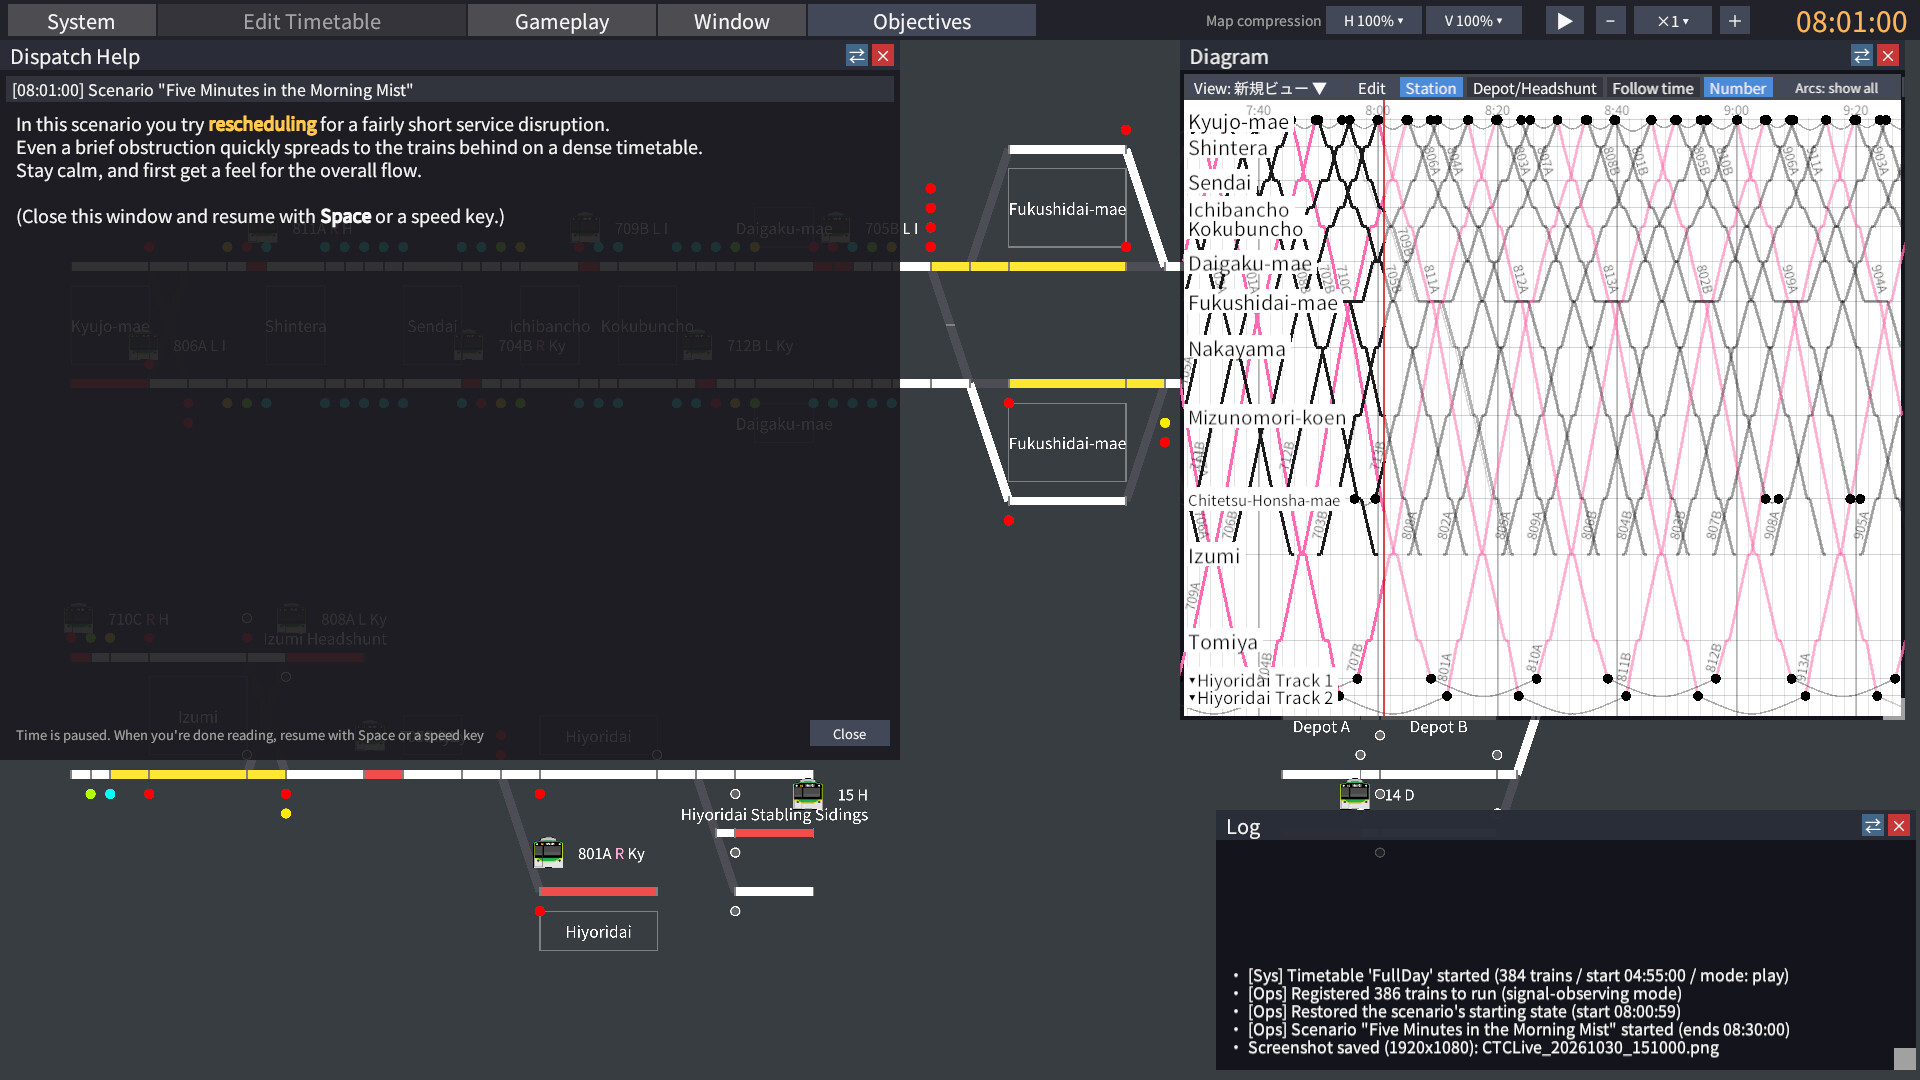Select train 14 D near the depot
The image size is (1920, 1080).
(x=1355, y=794)
